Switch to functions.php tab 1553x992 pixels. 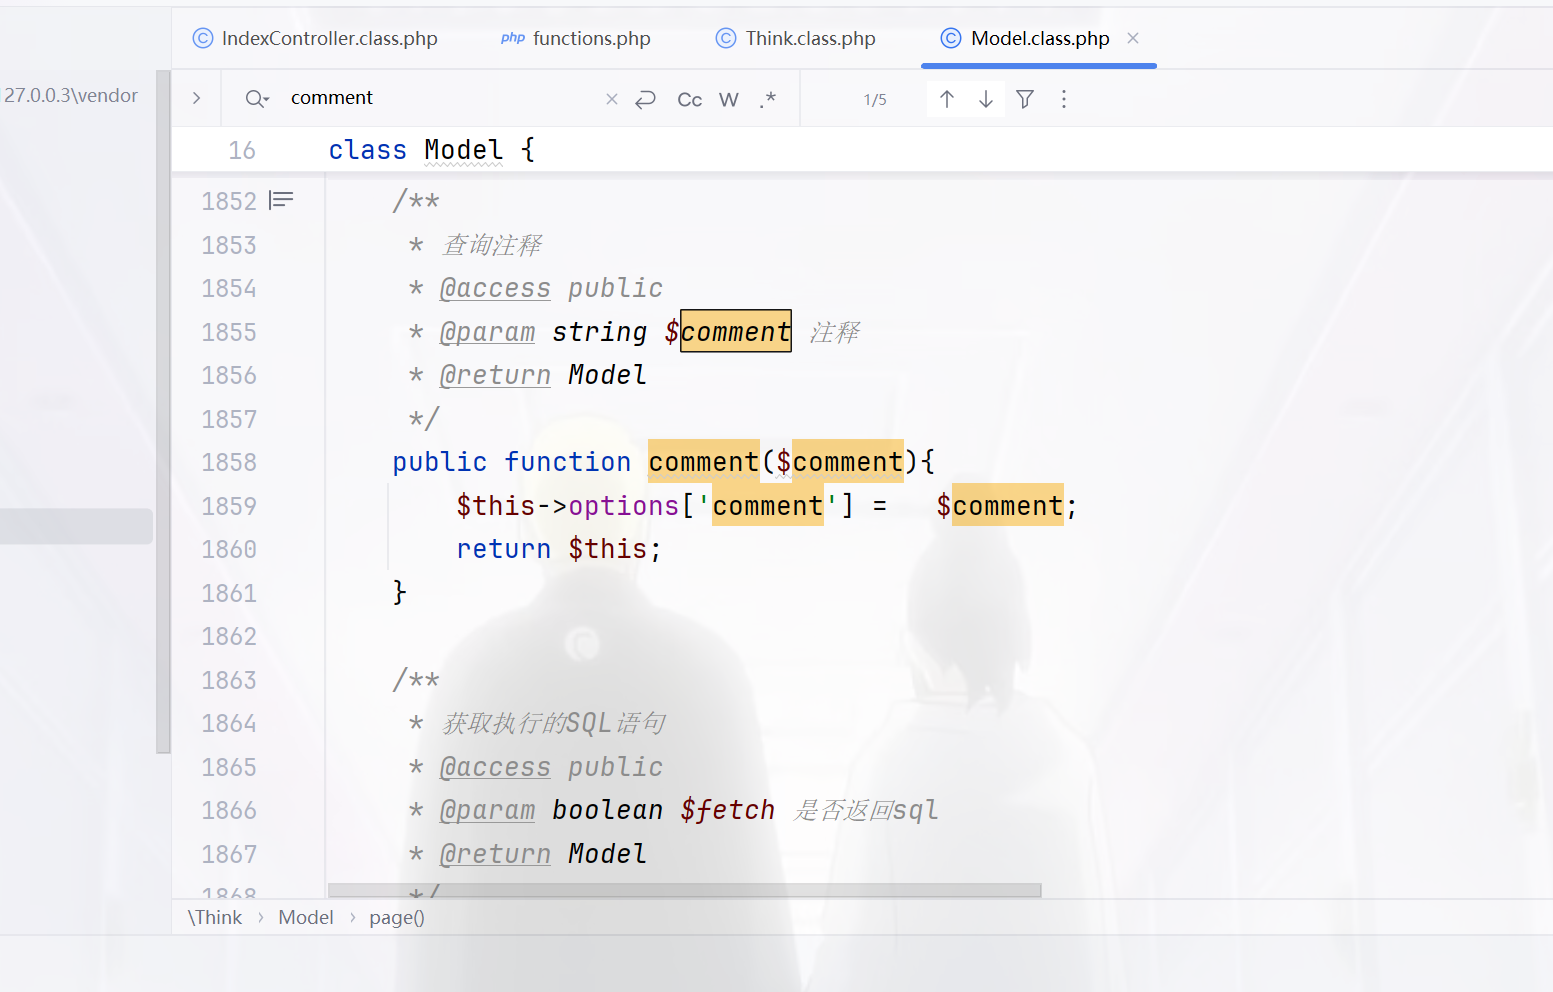[576, 38]
